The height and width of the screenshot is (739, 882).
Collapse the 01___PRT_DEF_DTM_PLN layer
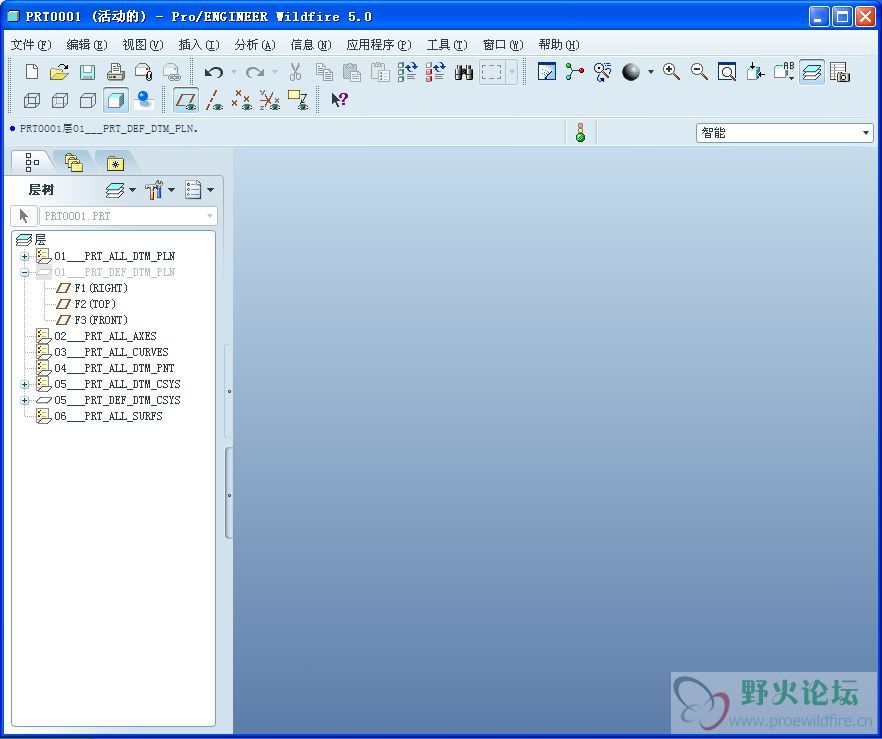click(24, 273)
